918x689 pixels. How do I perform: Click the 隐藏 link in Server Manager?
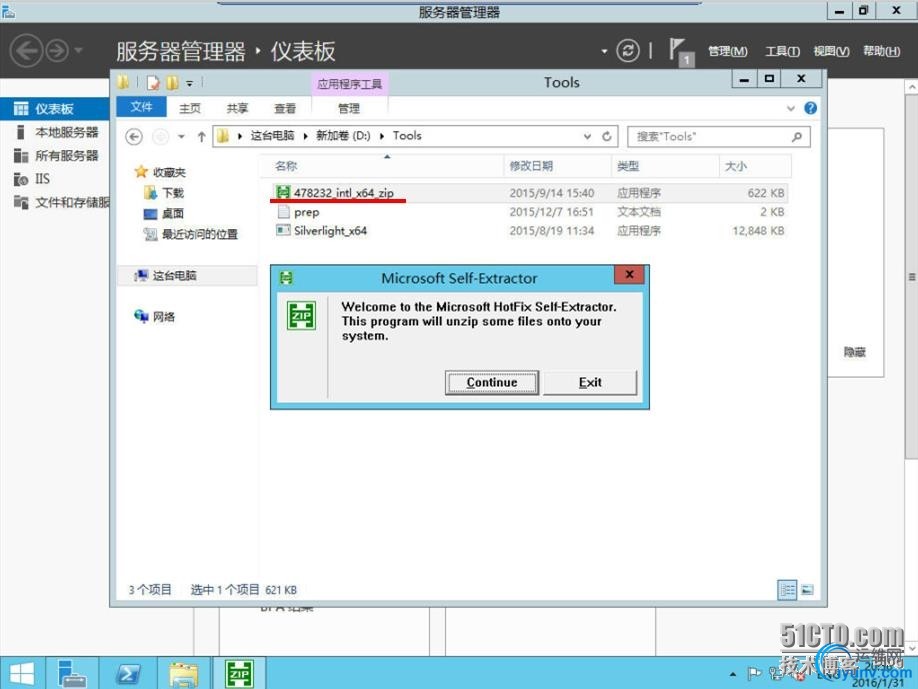click(854, 352)
